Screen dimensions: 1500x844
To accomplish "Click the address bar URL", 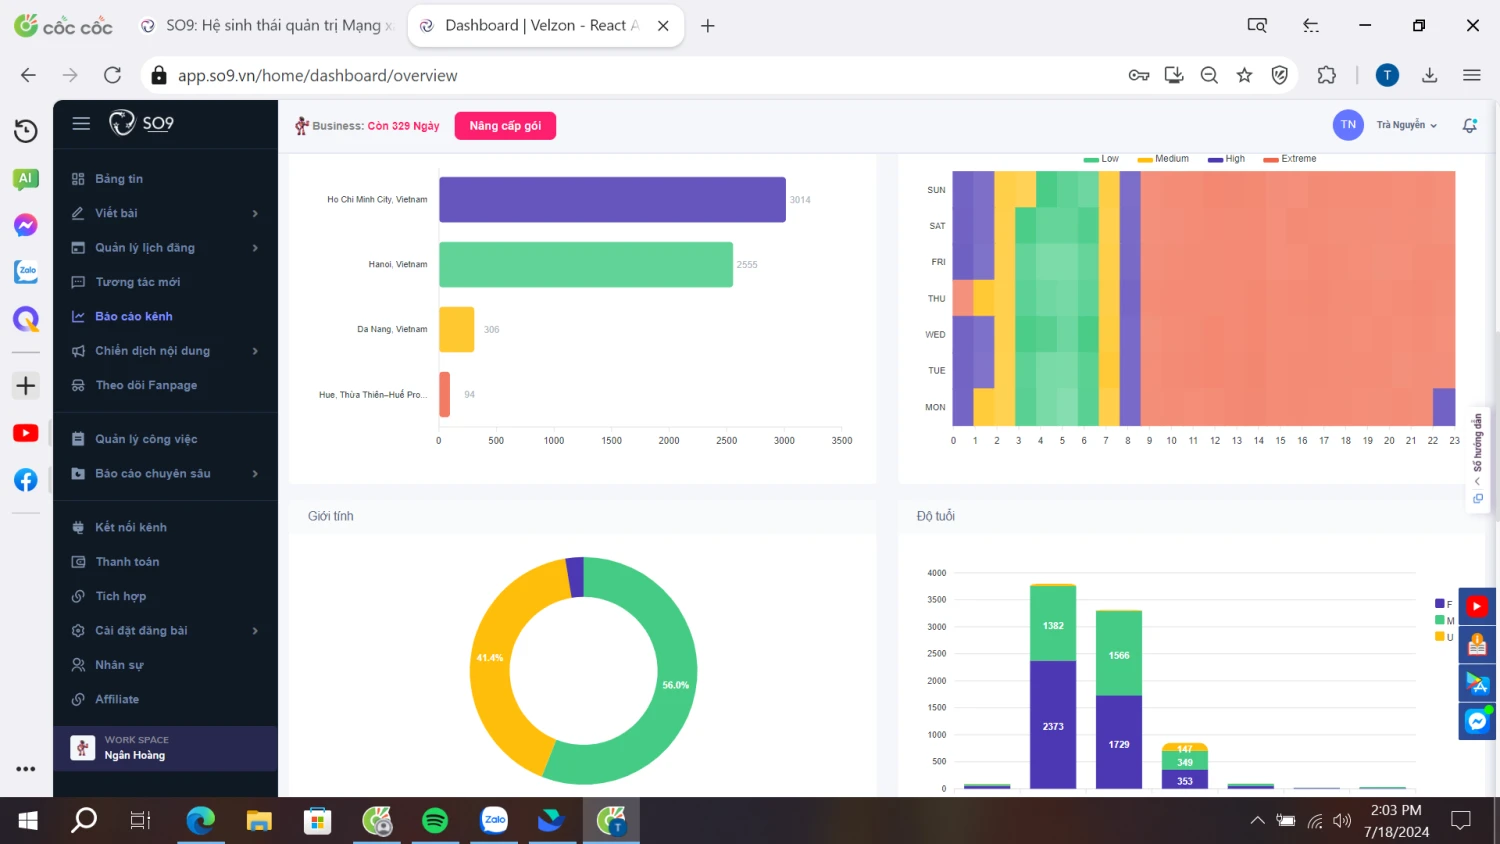I will [318, 76].
